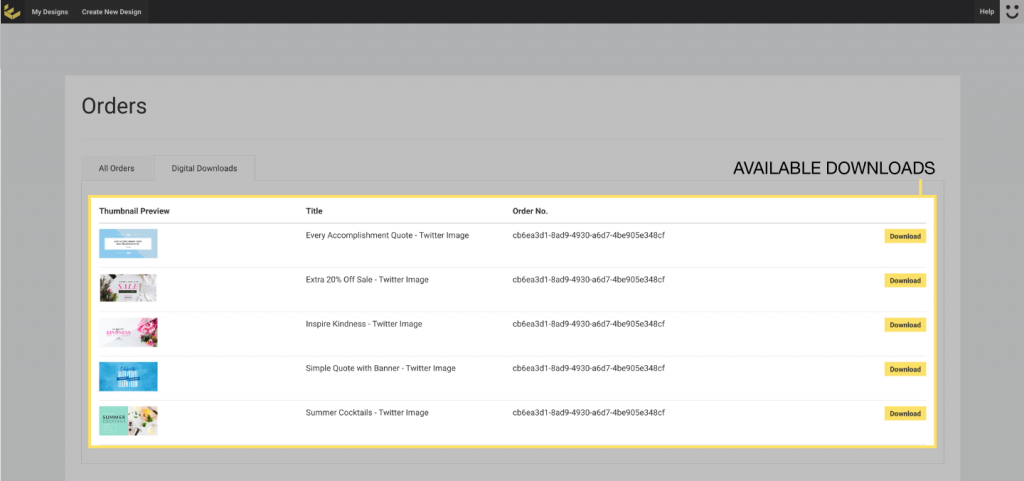
Task: Click Simple Quote with Banner thumbnail
Action: [128, 376]
